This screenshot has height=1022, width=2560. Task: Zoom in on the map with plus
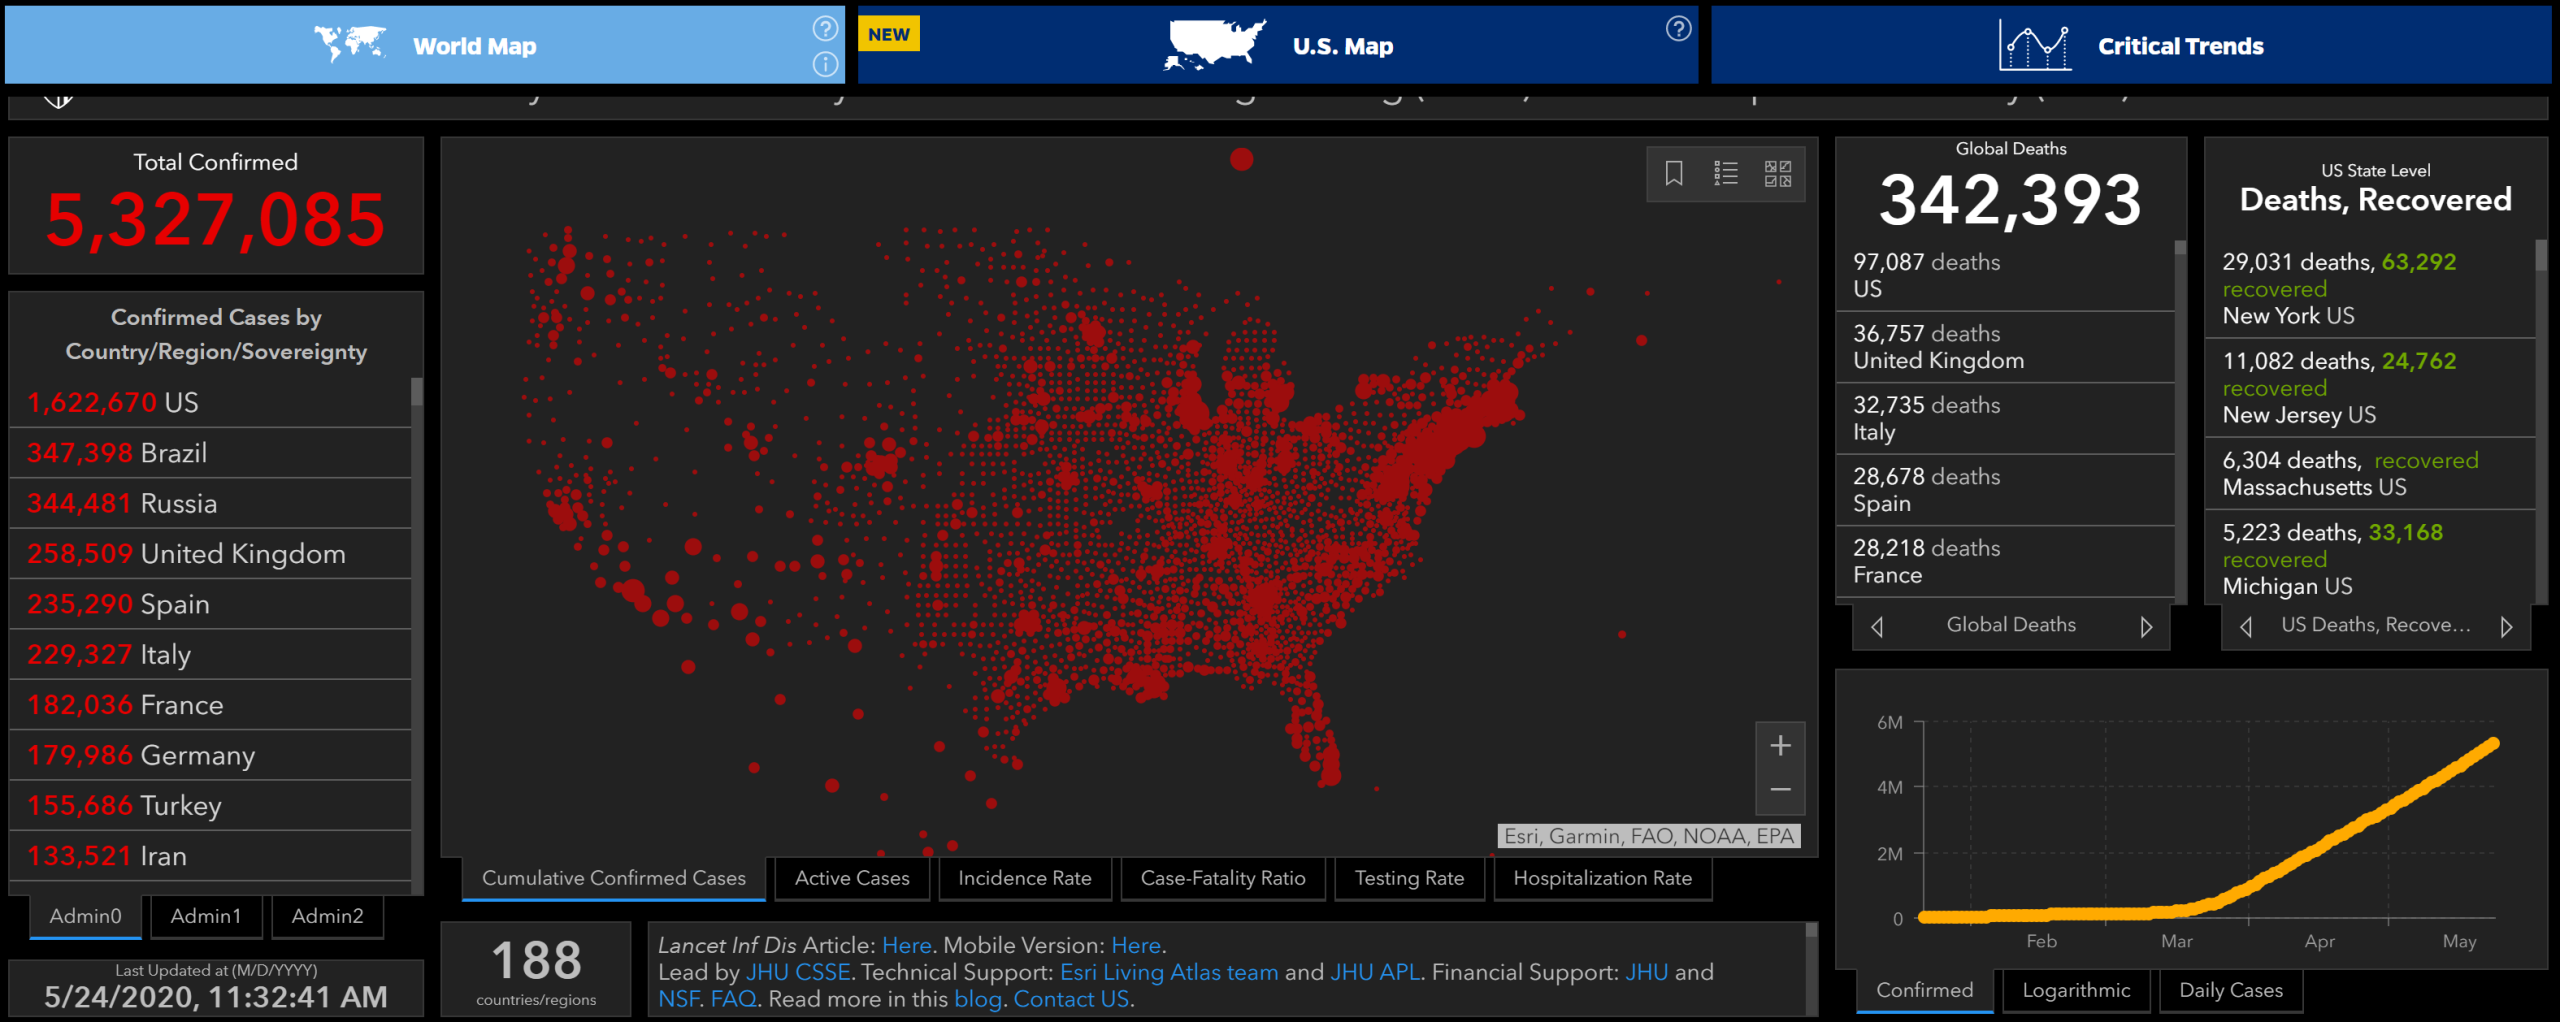coord(1780,746)
